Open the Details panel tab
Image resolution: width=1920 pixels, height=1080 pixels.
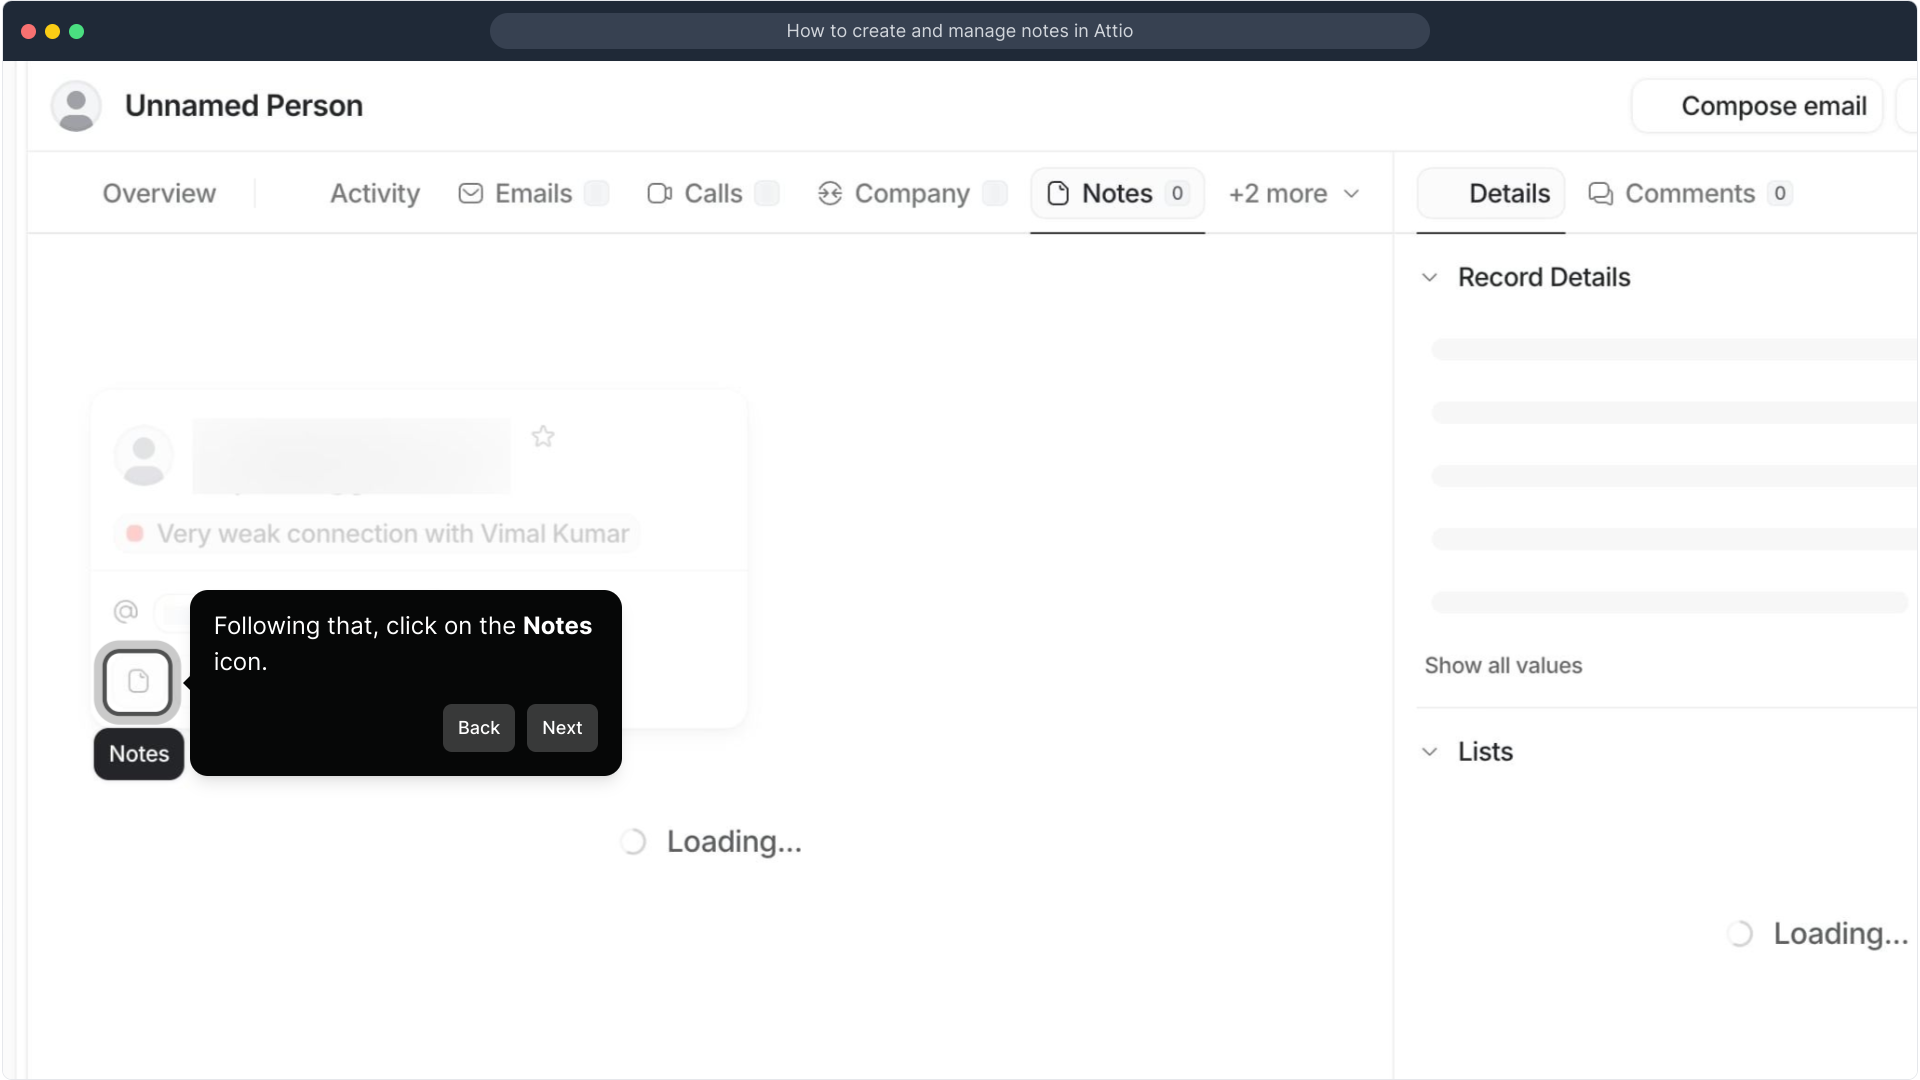pyautogui.click(x=1490, y=193)
